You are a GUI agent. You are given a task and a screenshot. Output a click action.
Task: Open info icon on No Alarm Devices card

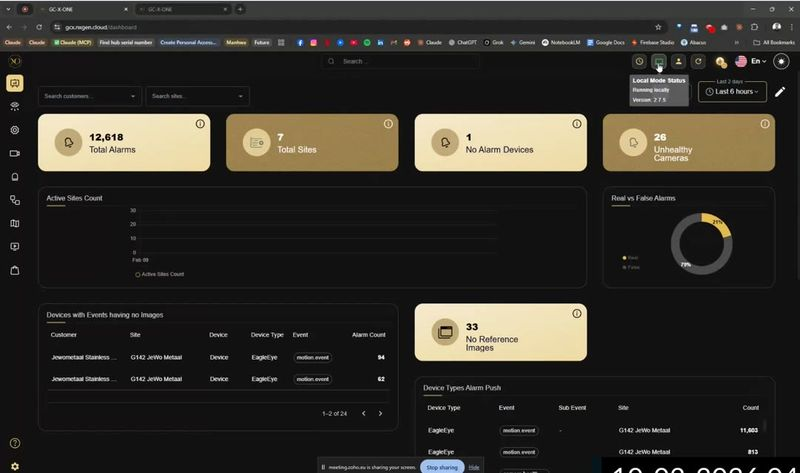(x=577, y=123)
